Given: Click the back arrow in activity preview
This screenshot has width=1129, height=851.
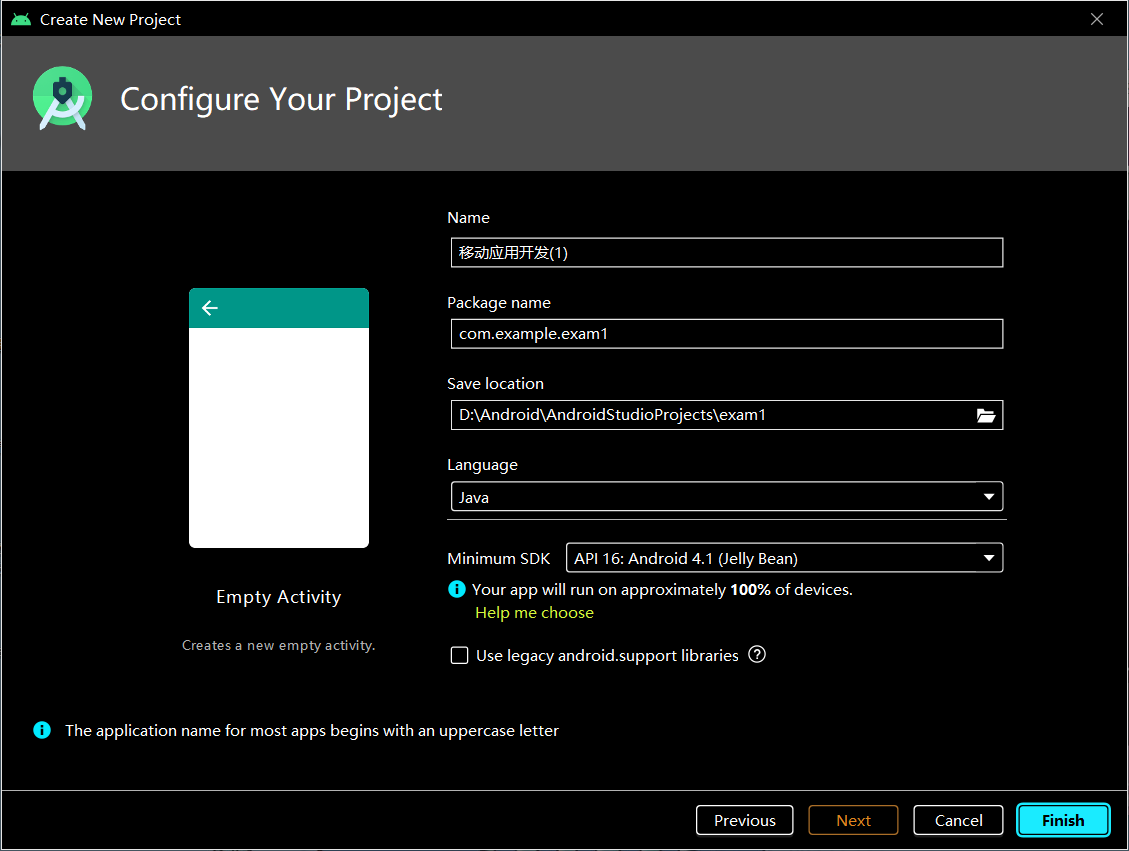Looking at the screenshot, I should pos(210,308).
